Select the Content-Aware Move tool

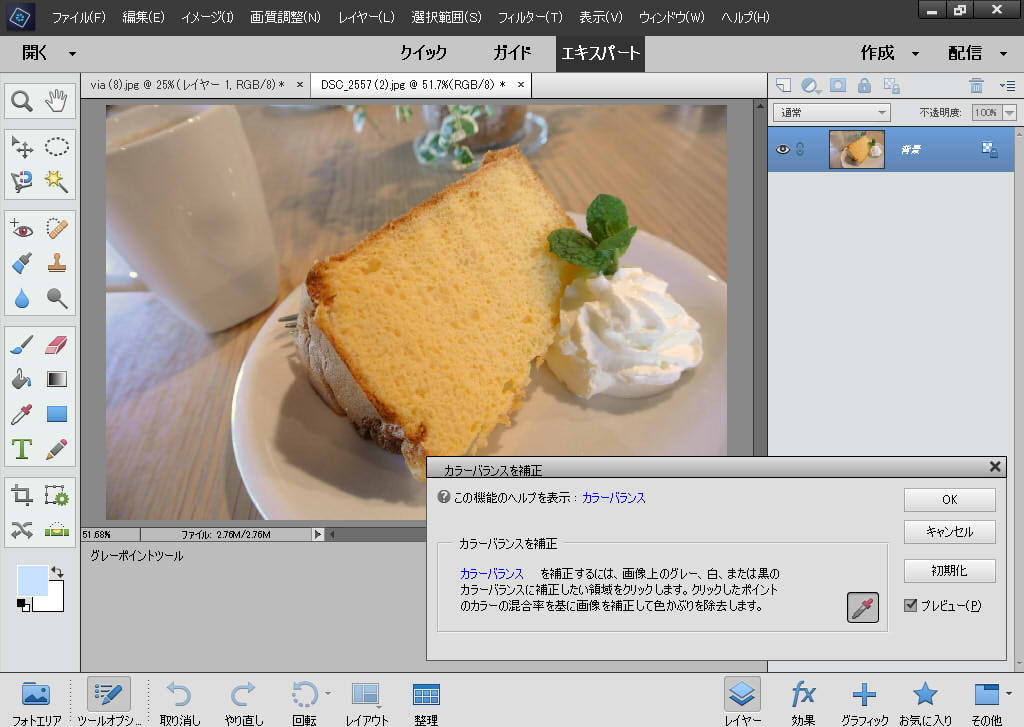tap(22, 530)
